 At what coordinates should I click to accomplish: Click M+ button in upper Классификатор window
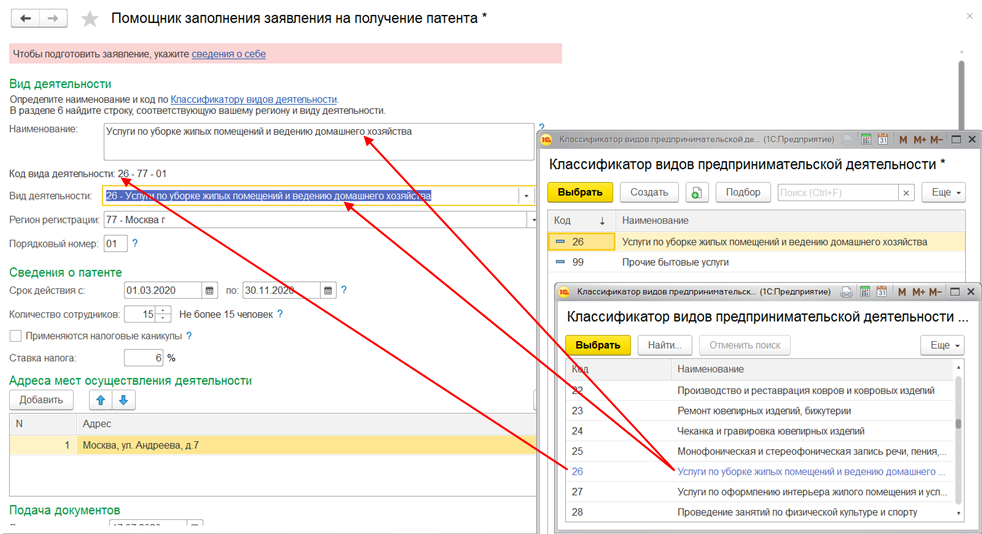919,140
